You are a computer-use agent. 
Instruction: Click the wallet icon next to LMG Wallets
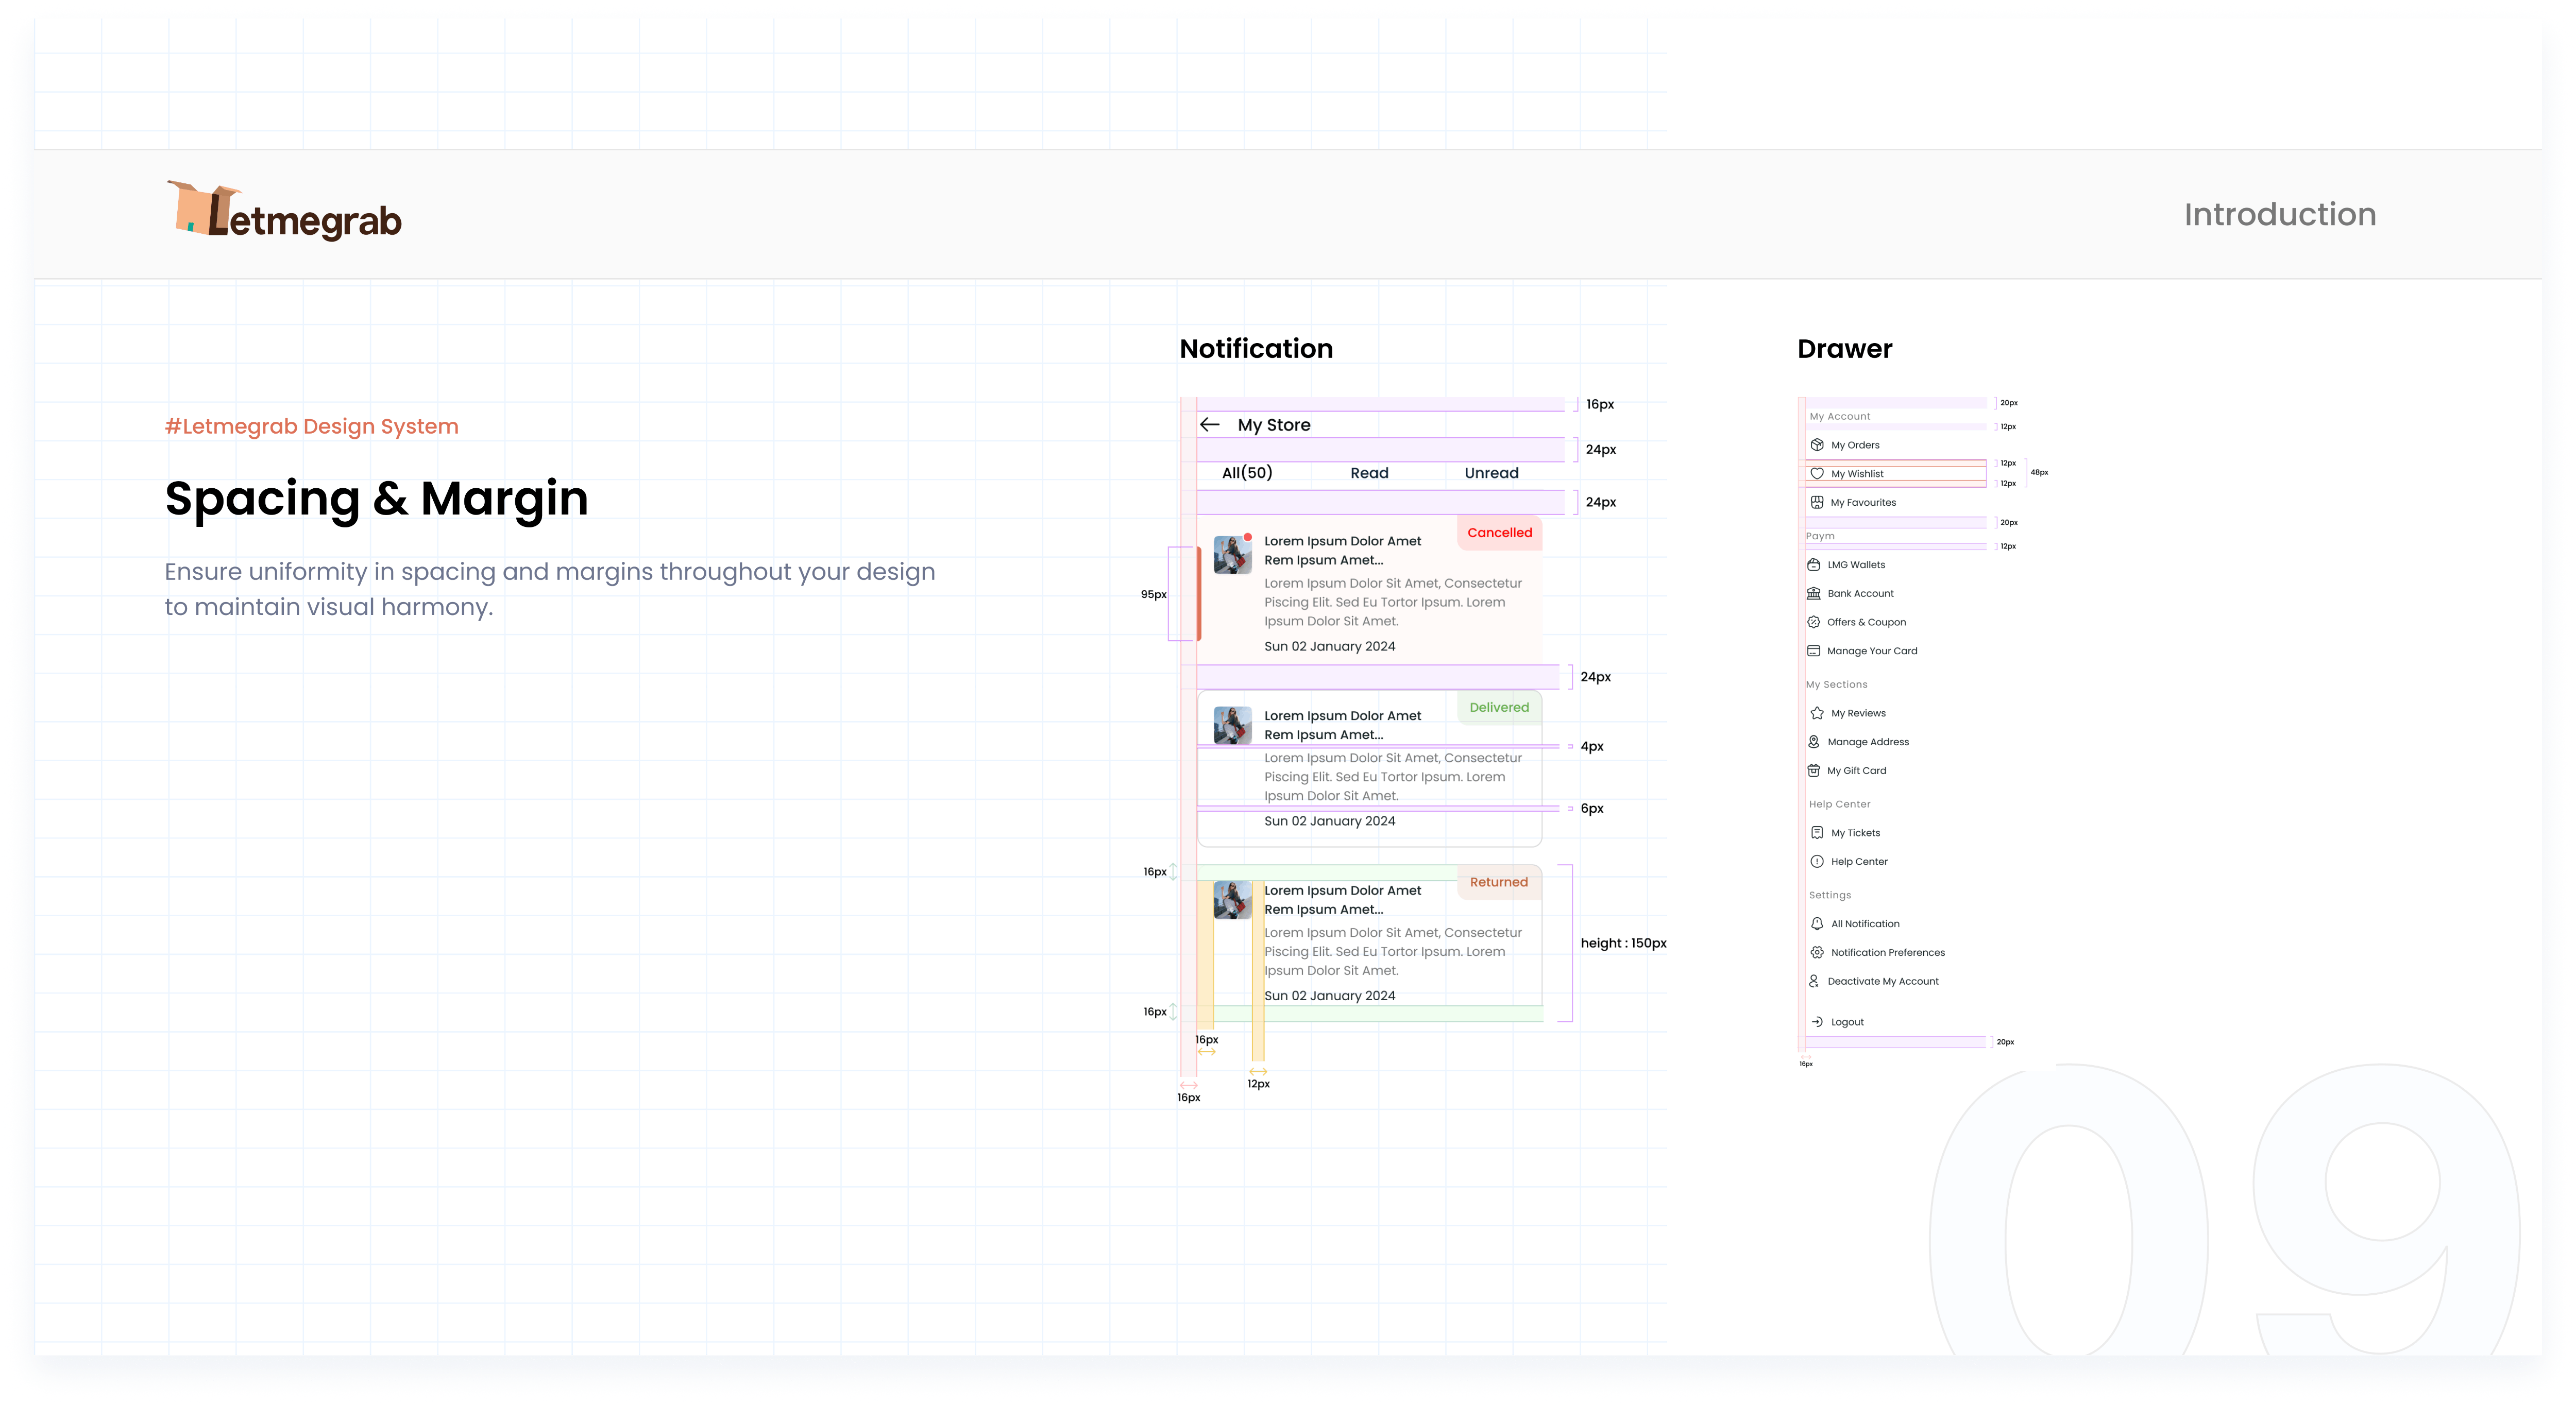click(1814, 565)
